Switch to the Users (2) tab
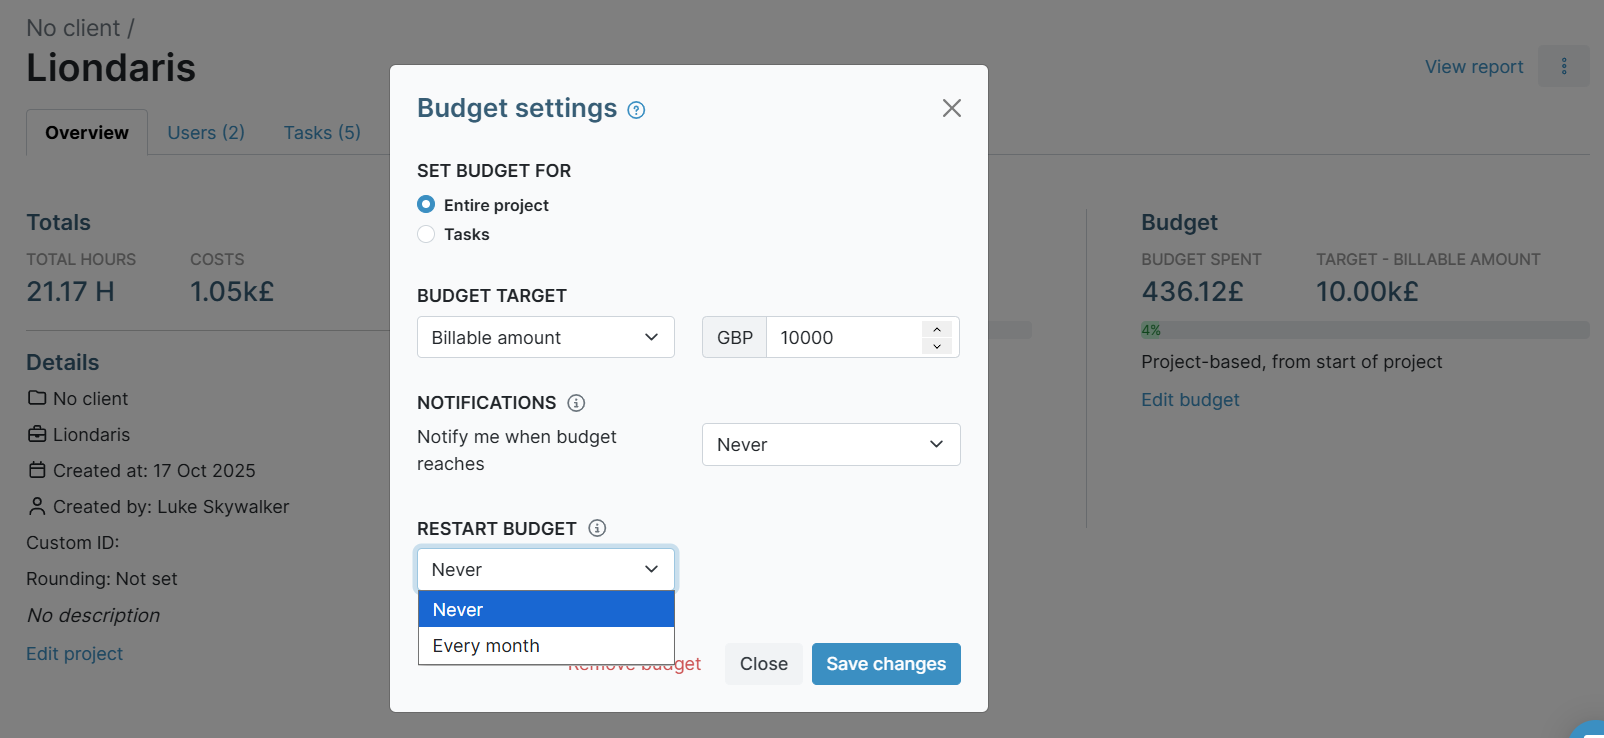This screenshot has height=738, width=1604. click(x=206, y=133)
